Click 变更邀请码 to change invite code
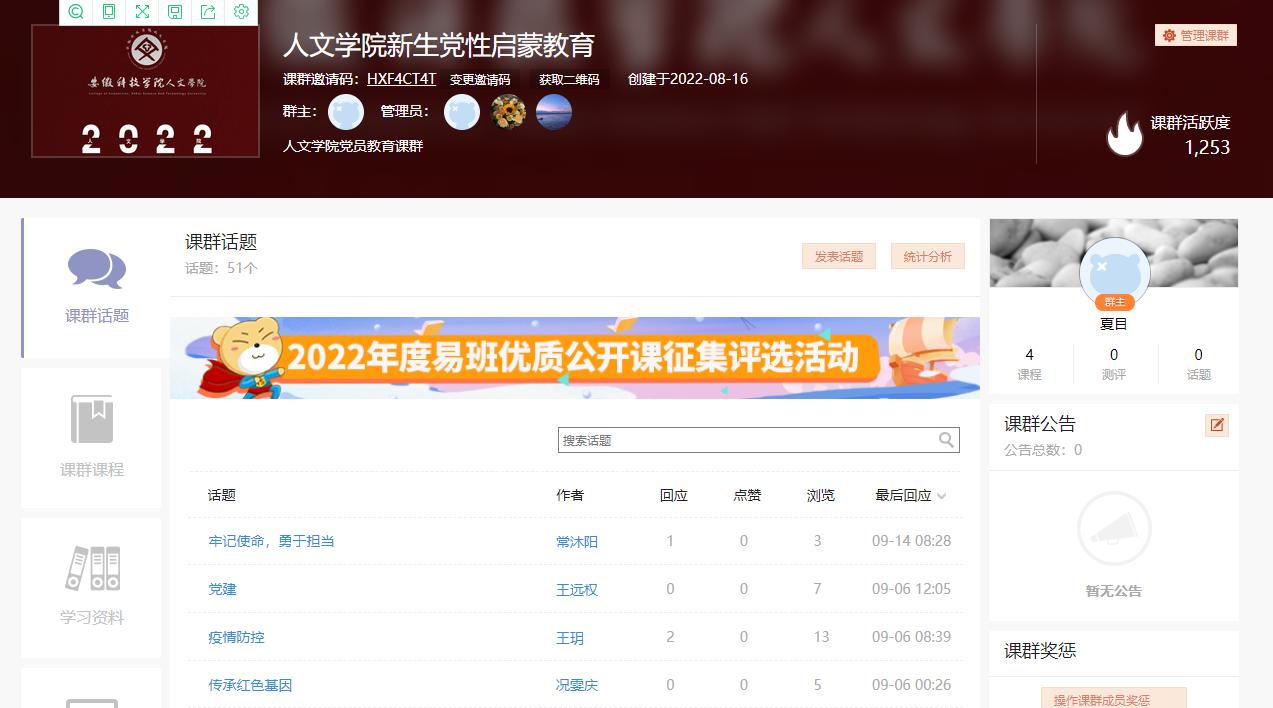This screenshot has width=1273, height=708. tap(480, 80)
